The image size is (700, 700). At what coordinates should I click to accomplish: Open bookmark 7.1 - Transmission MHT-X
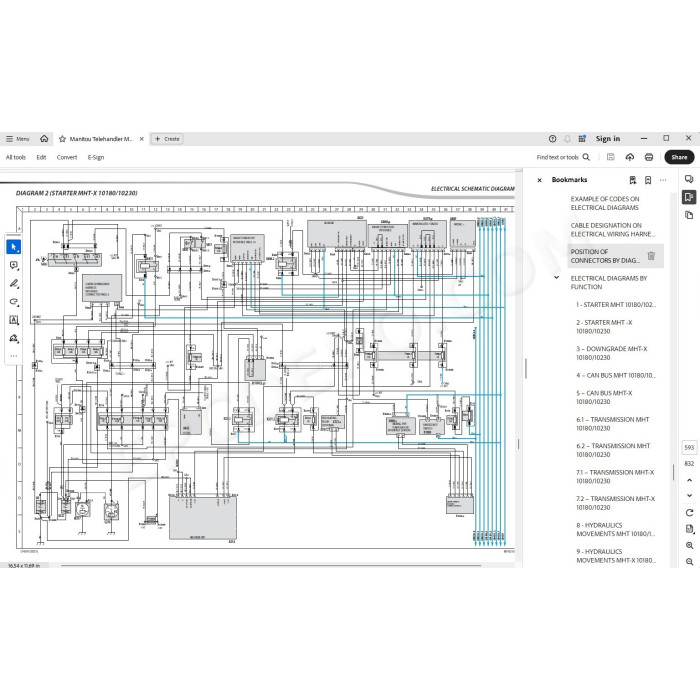615,476
